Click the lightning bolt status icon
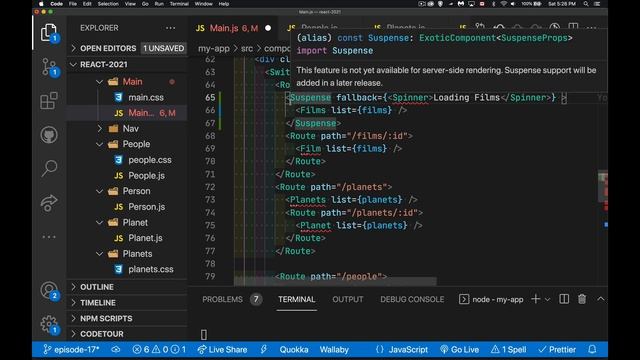640x360 pixels. [x=264, y=350]
